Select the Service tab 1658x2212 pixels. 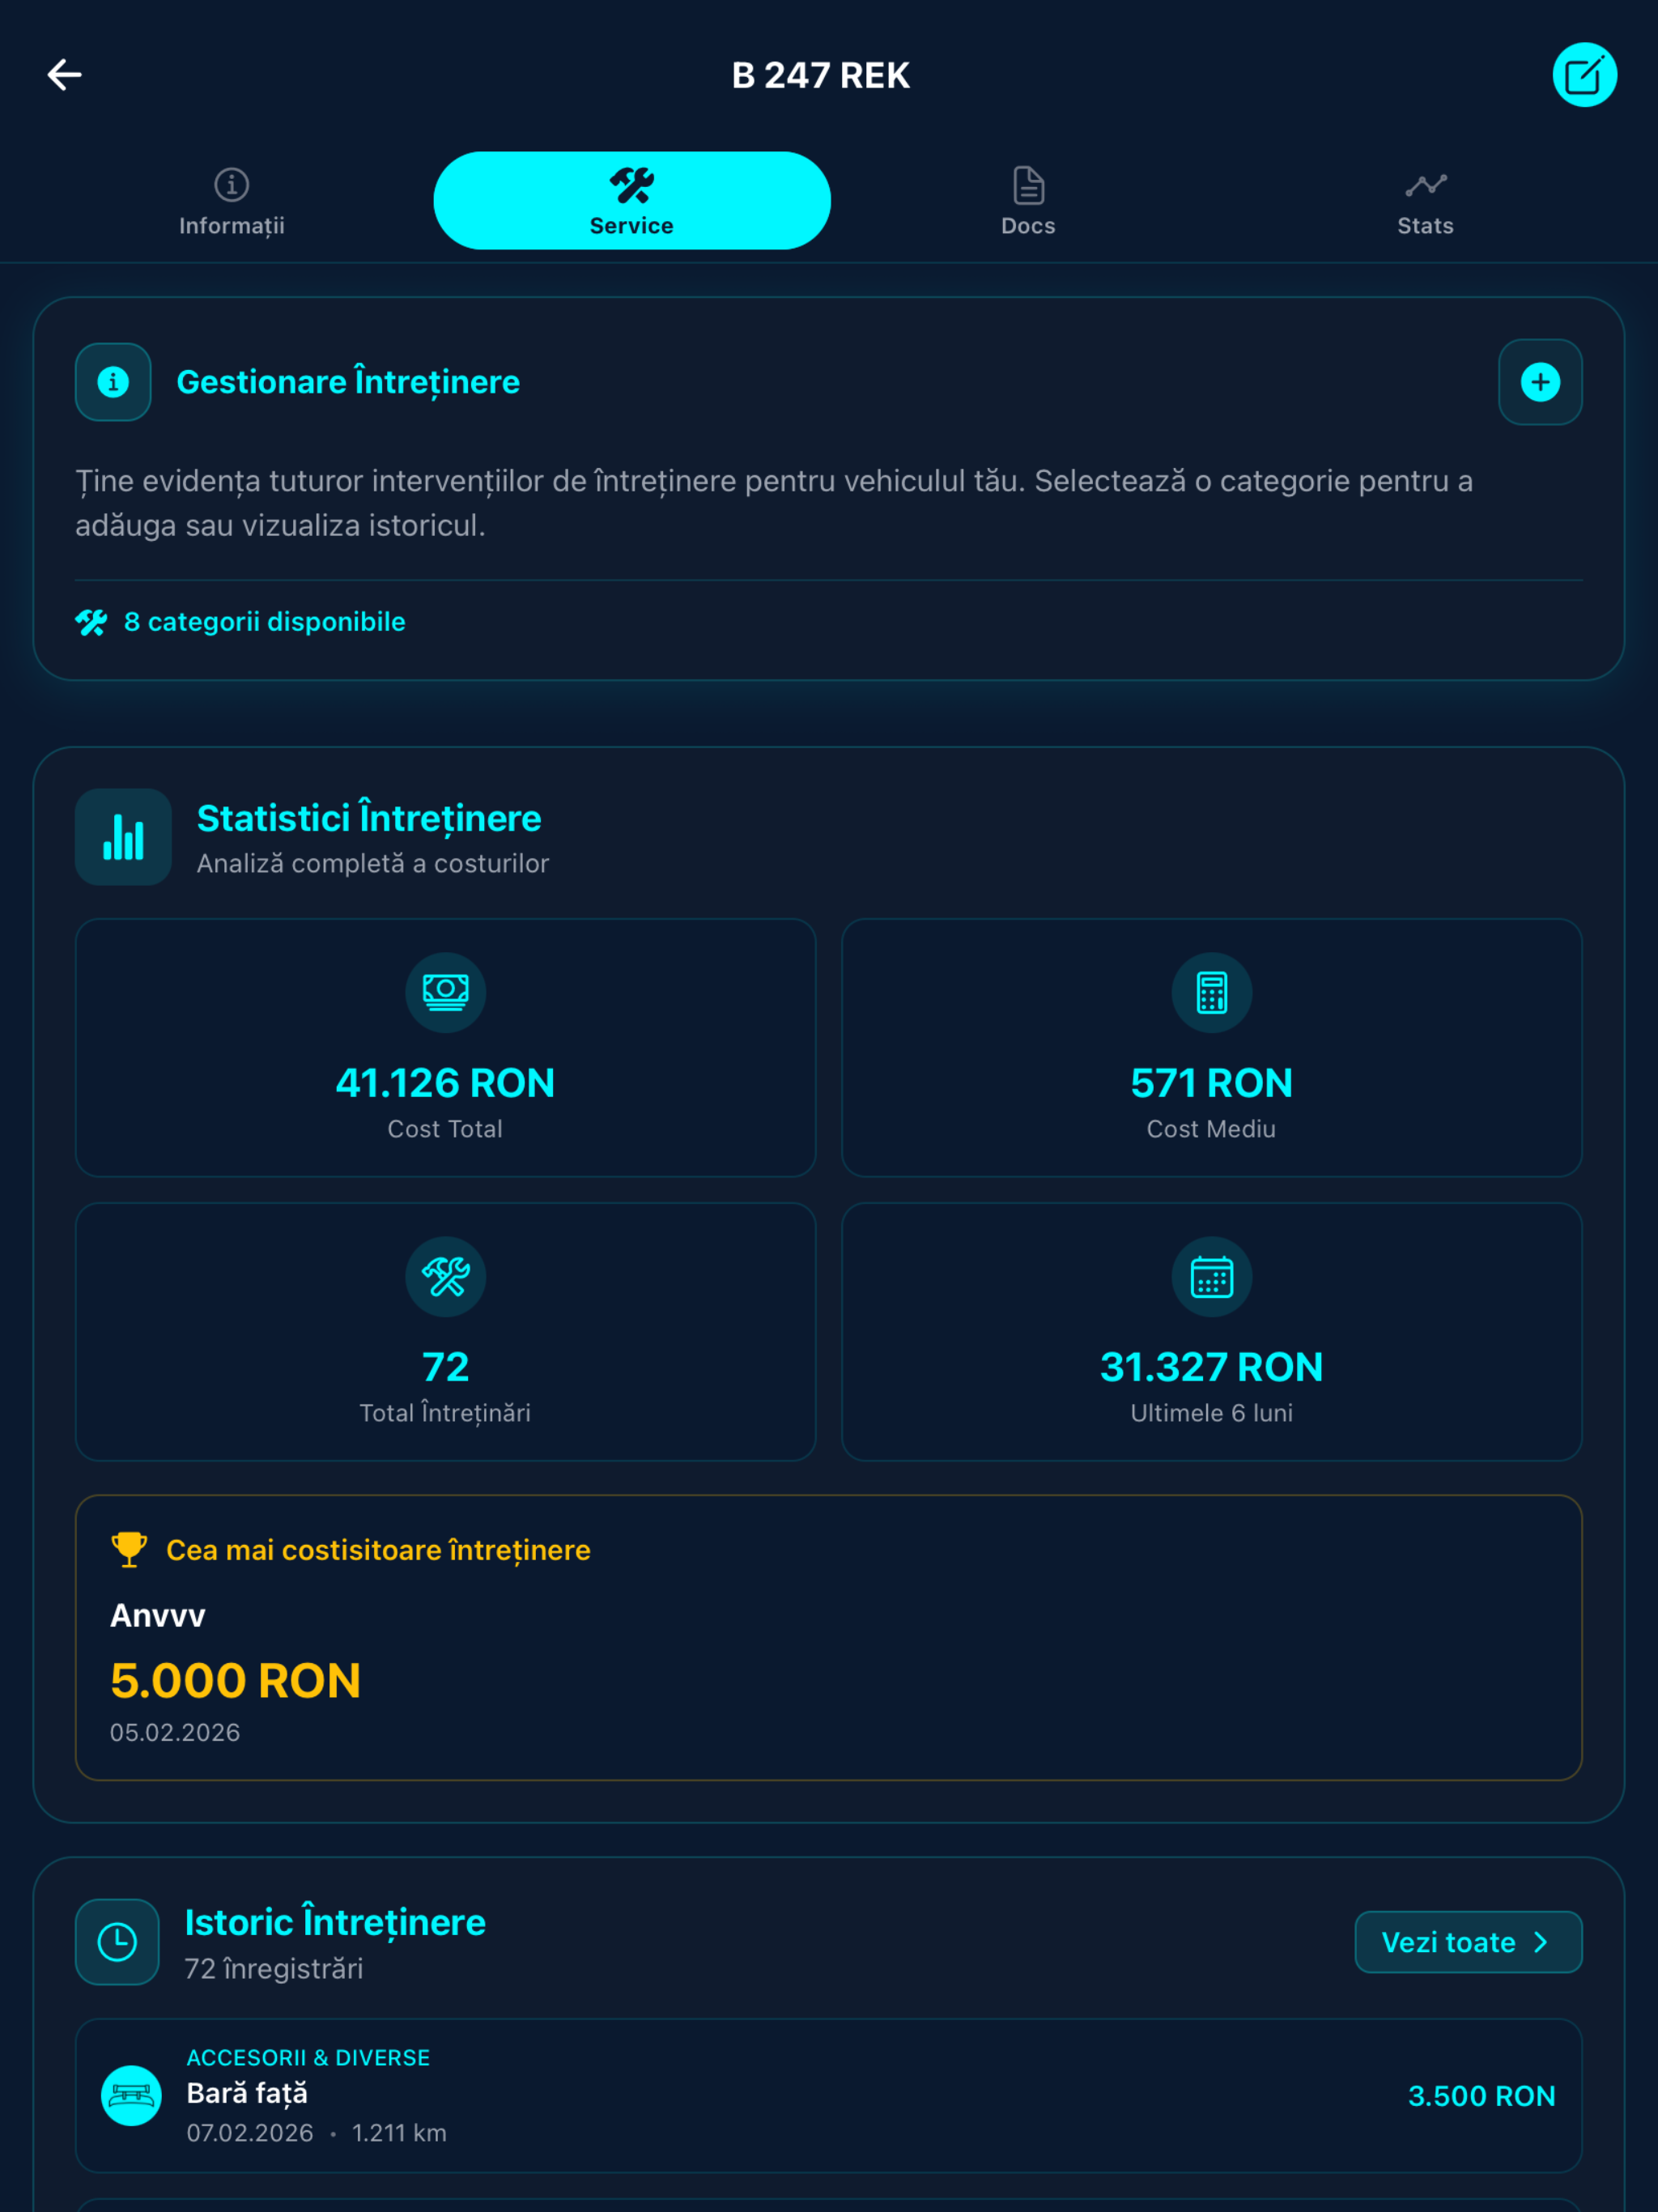[x=632, y=201]
